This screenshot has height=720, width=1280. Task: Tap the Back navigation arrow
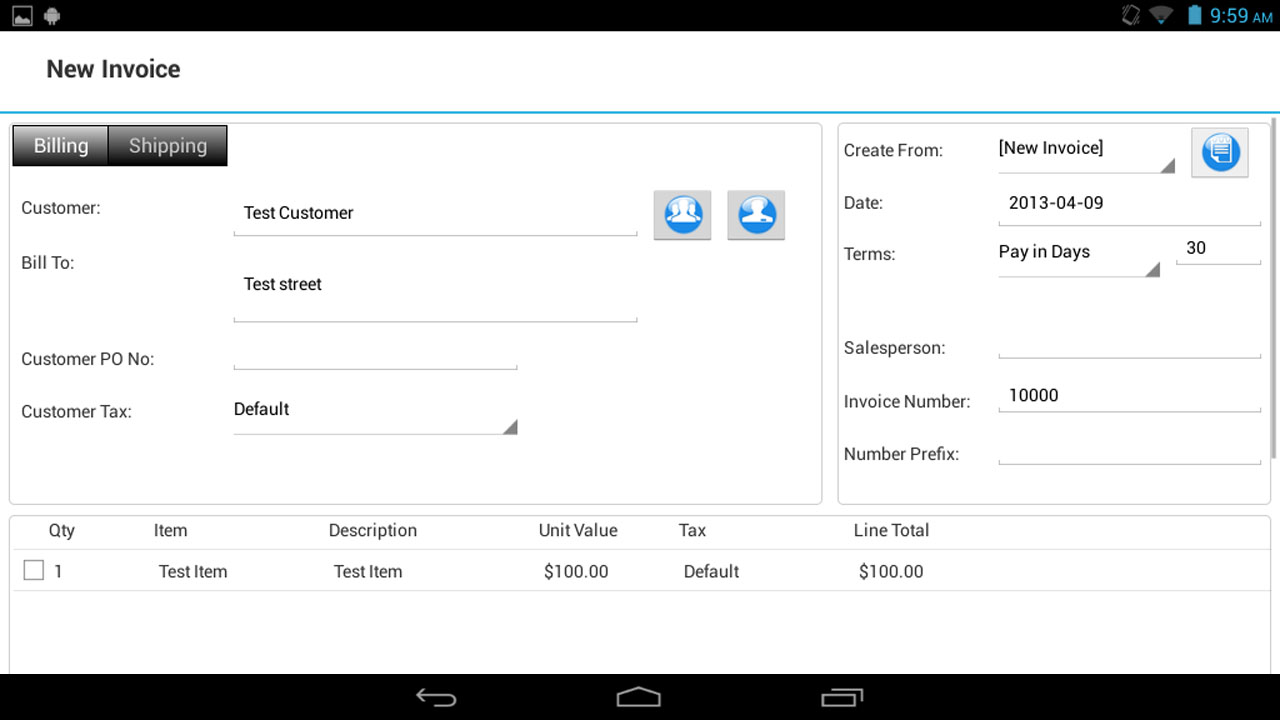(434, 697)
